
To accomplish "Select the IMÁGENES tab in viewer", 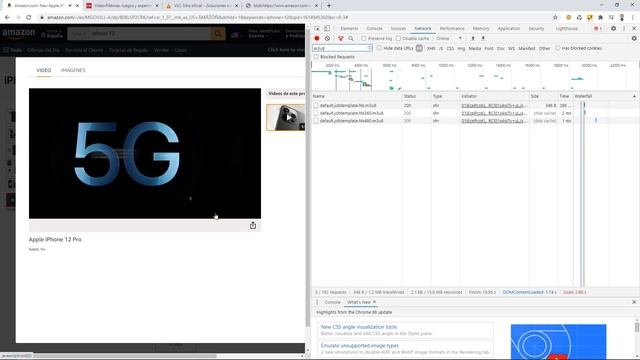I will (73, 70).
